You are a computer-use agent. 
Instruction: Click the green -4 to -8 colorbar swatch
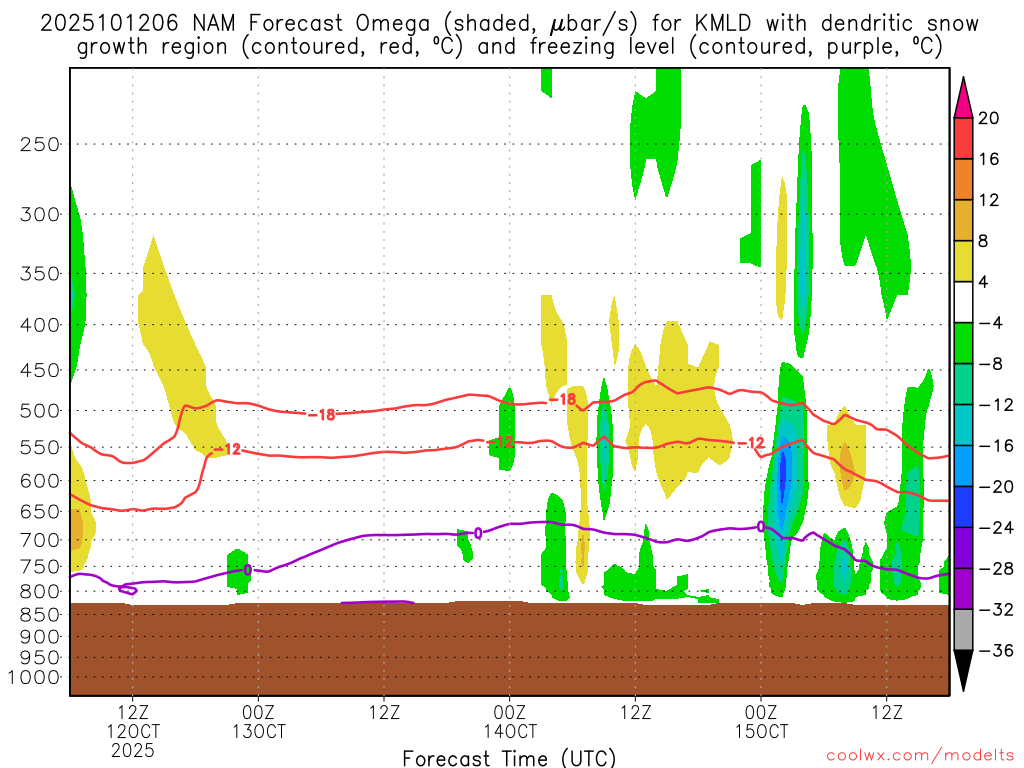[x=963, y=344]
